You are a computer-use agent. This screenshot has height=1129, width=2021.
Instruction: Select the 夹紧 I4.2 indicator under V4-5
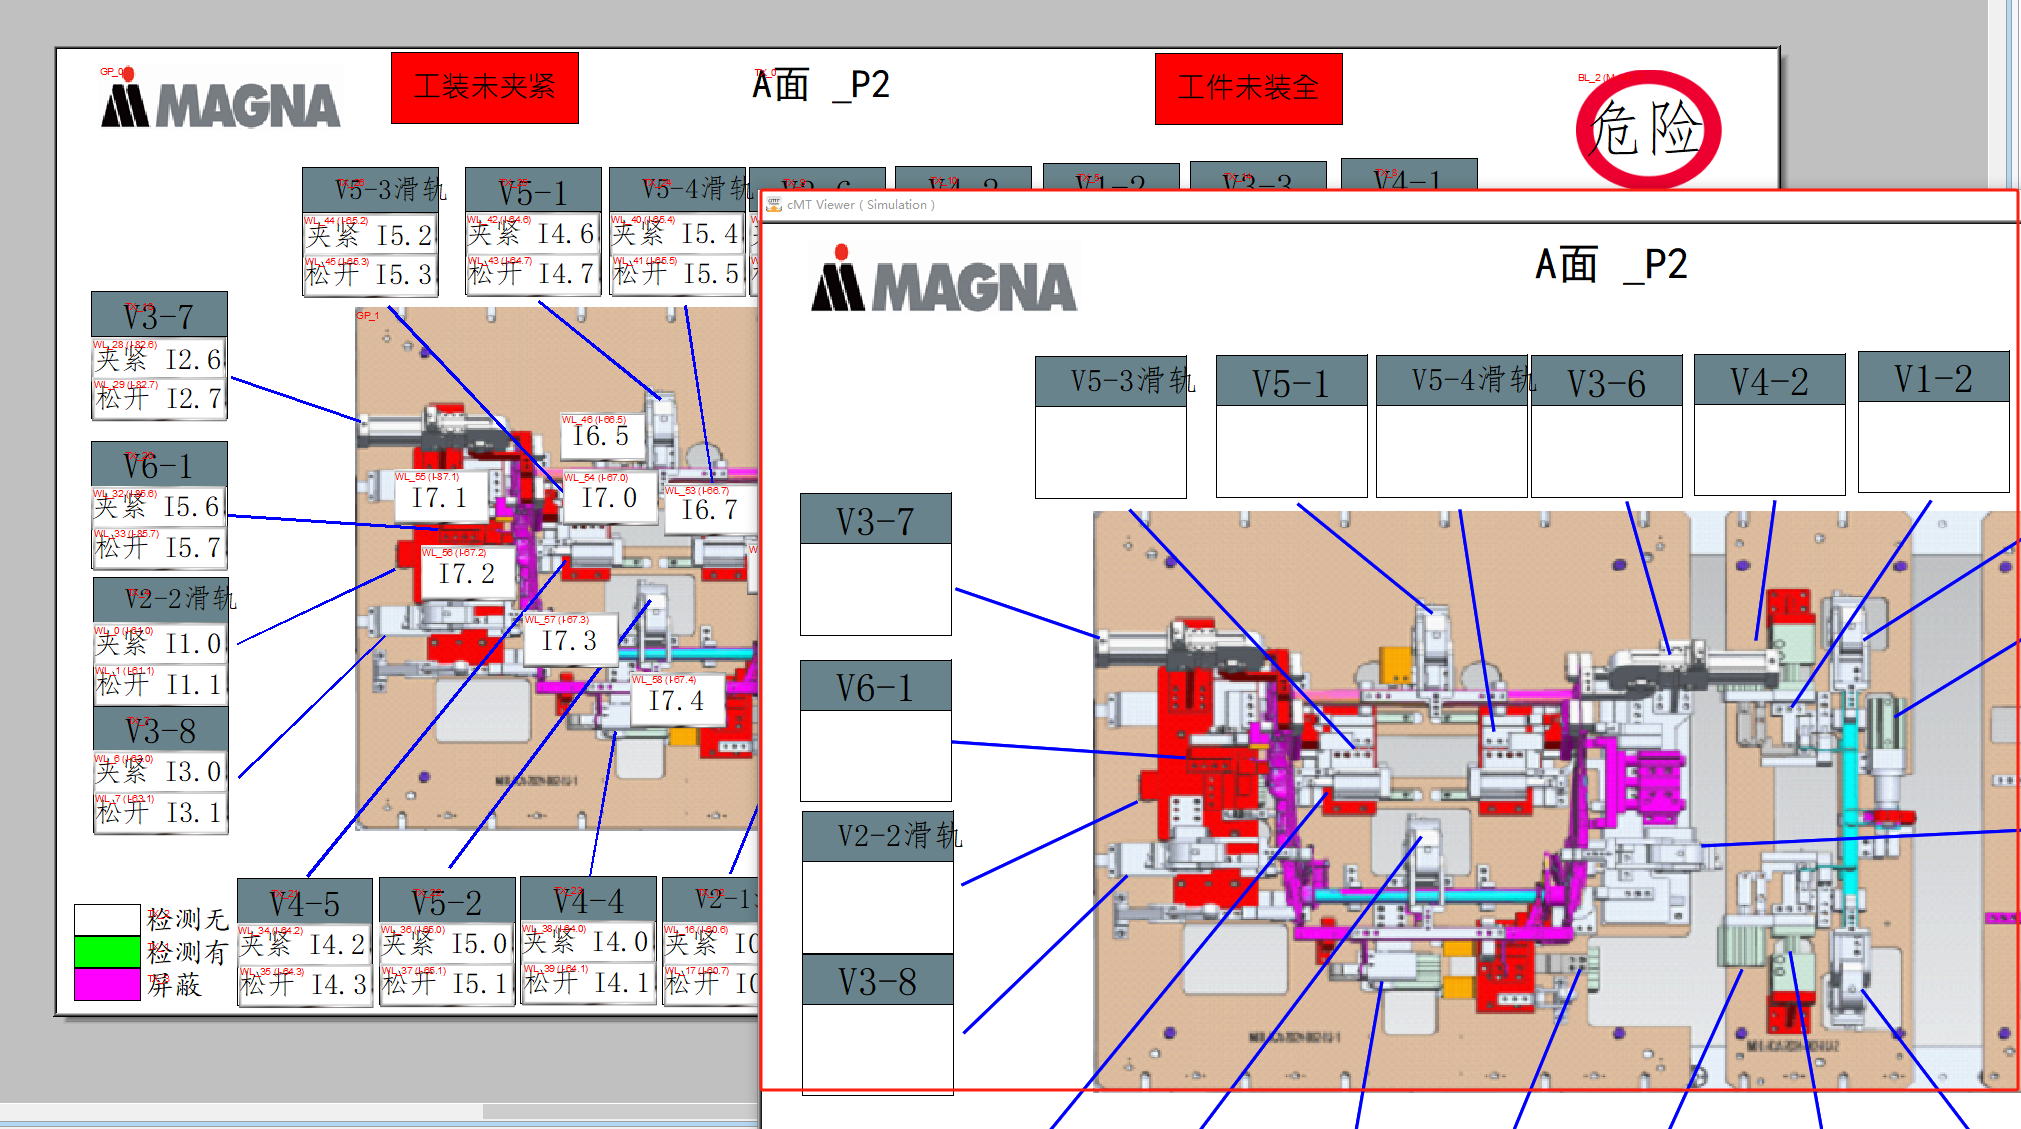click(305, 945)
